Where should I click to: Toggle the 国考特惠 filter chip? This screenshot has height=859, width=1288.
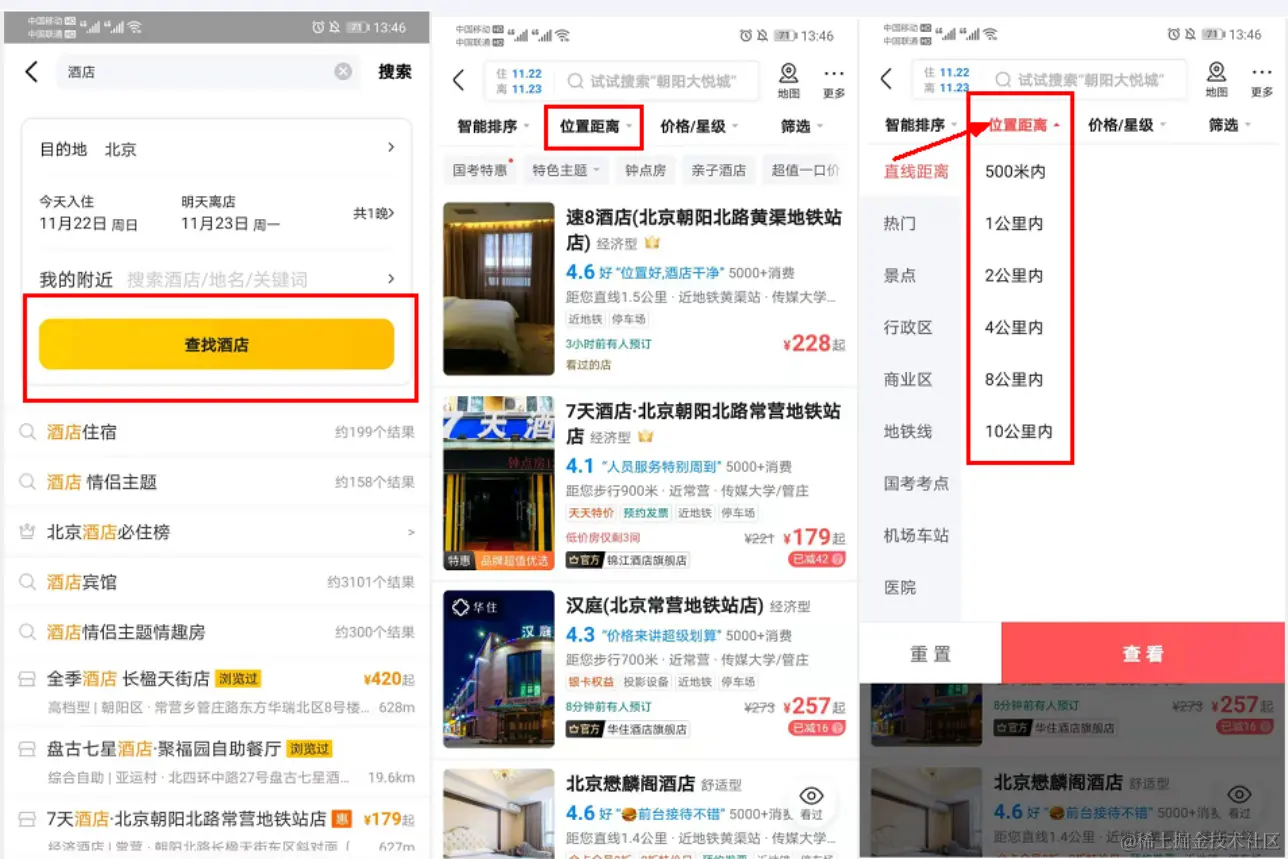tap(479, 170)
